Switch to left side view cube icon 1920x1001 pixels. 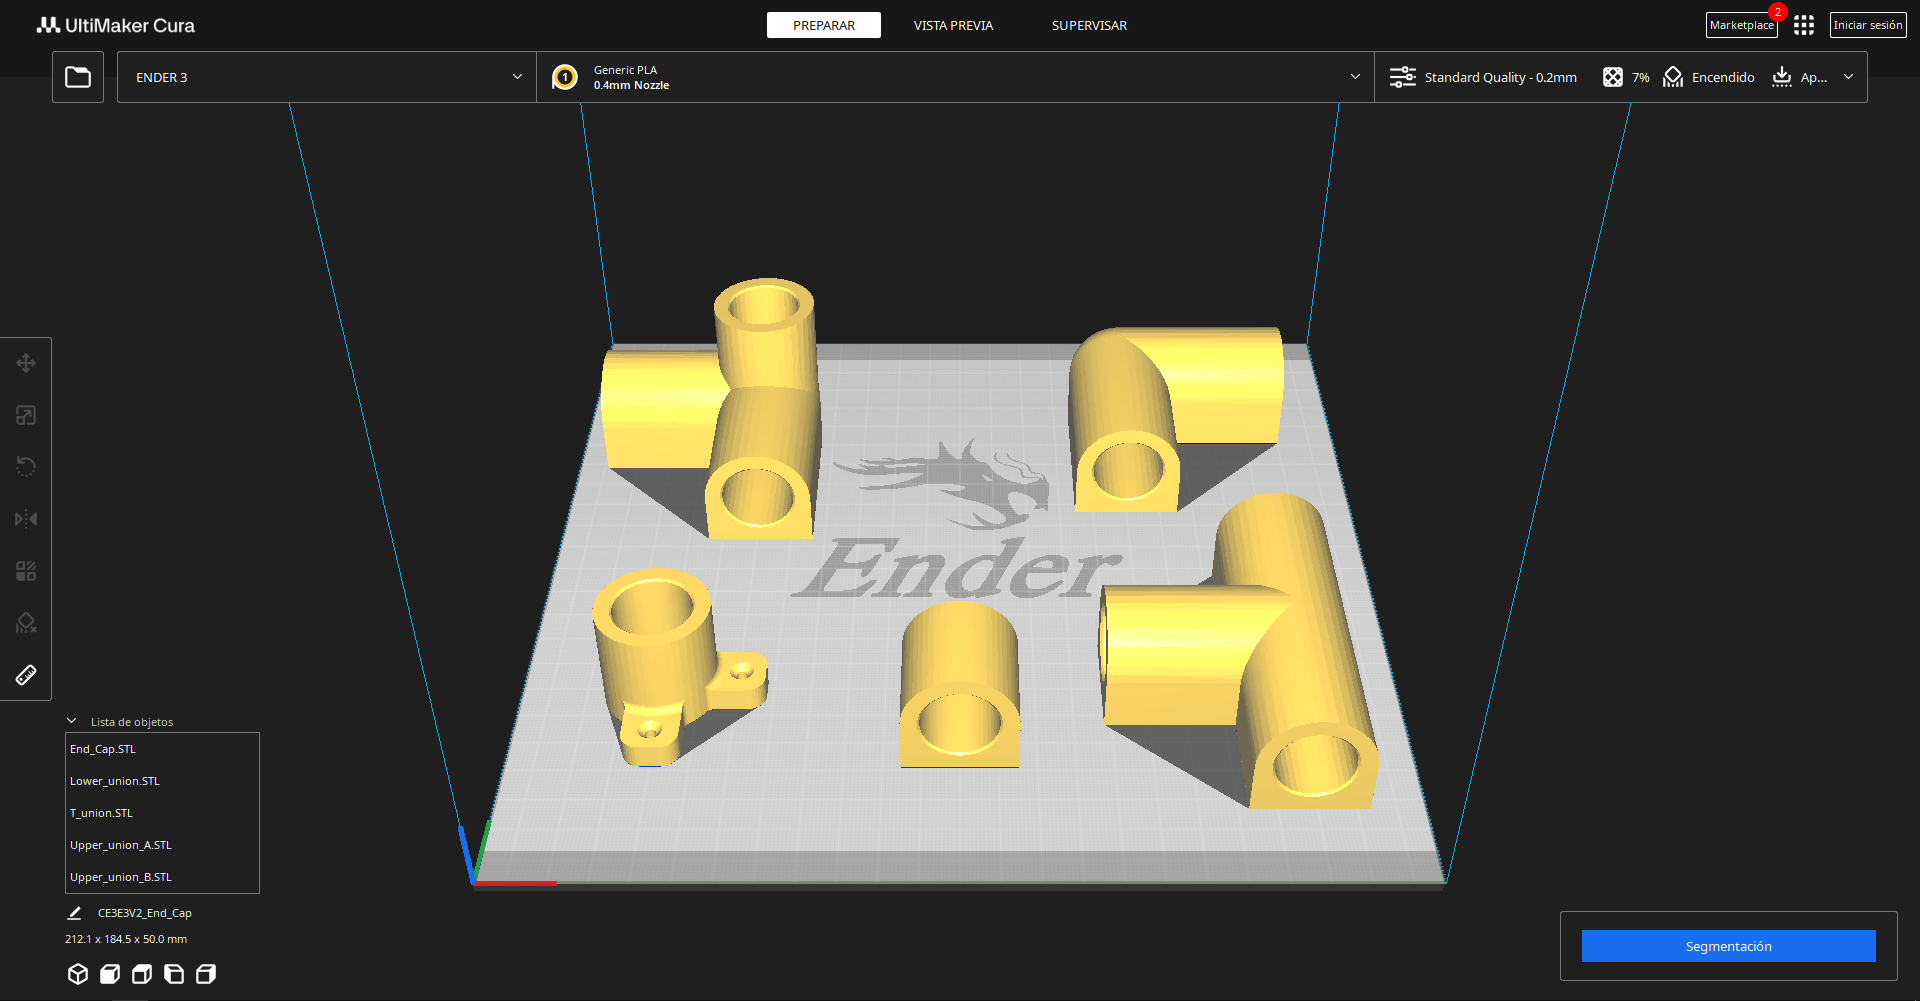point(174,974)
